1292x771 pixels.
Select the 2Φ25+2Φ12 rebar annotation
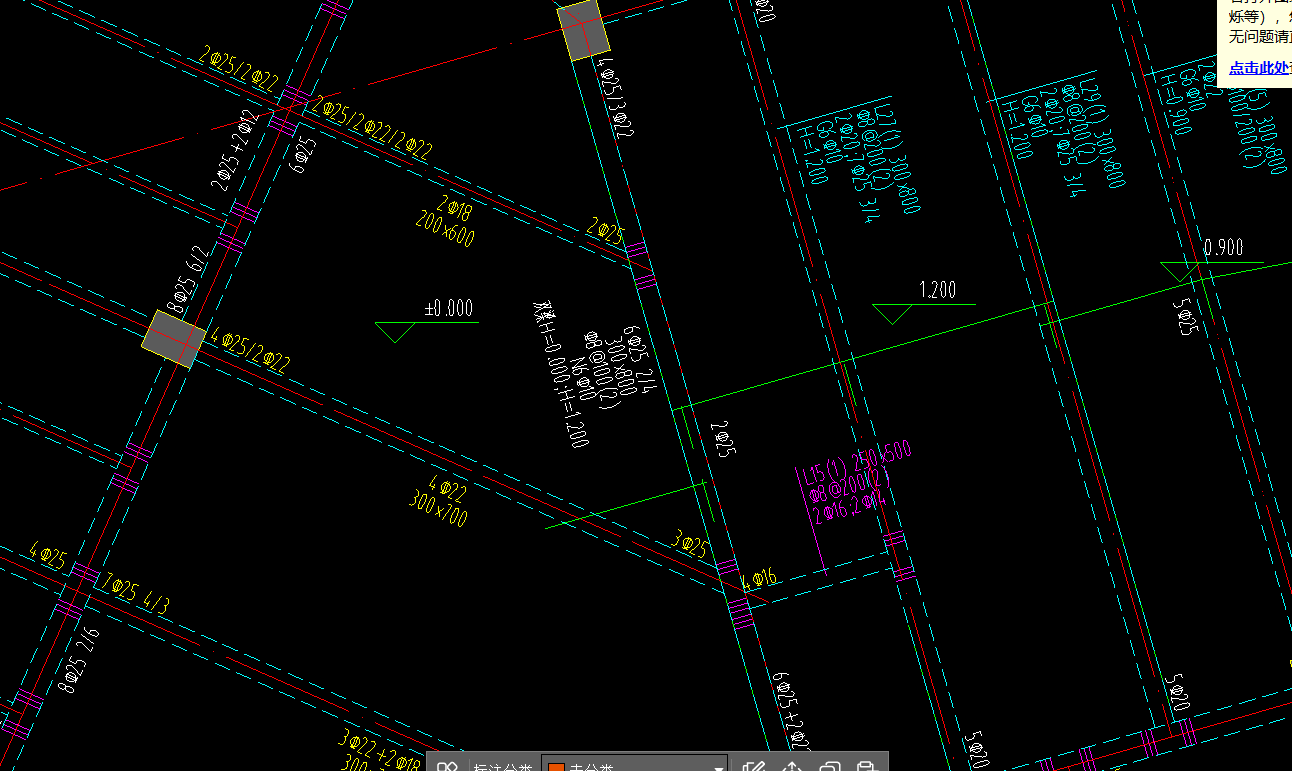tap(236, 151)
